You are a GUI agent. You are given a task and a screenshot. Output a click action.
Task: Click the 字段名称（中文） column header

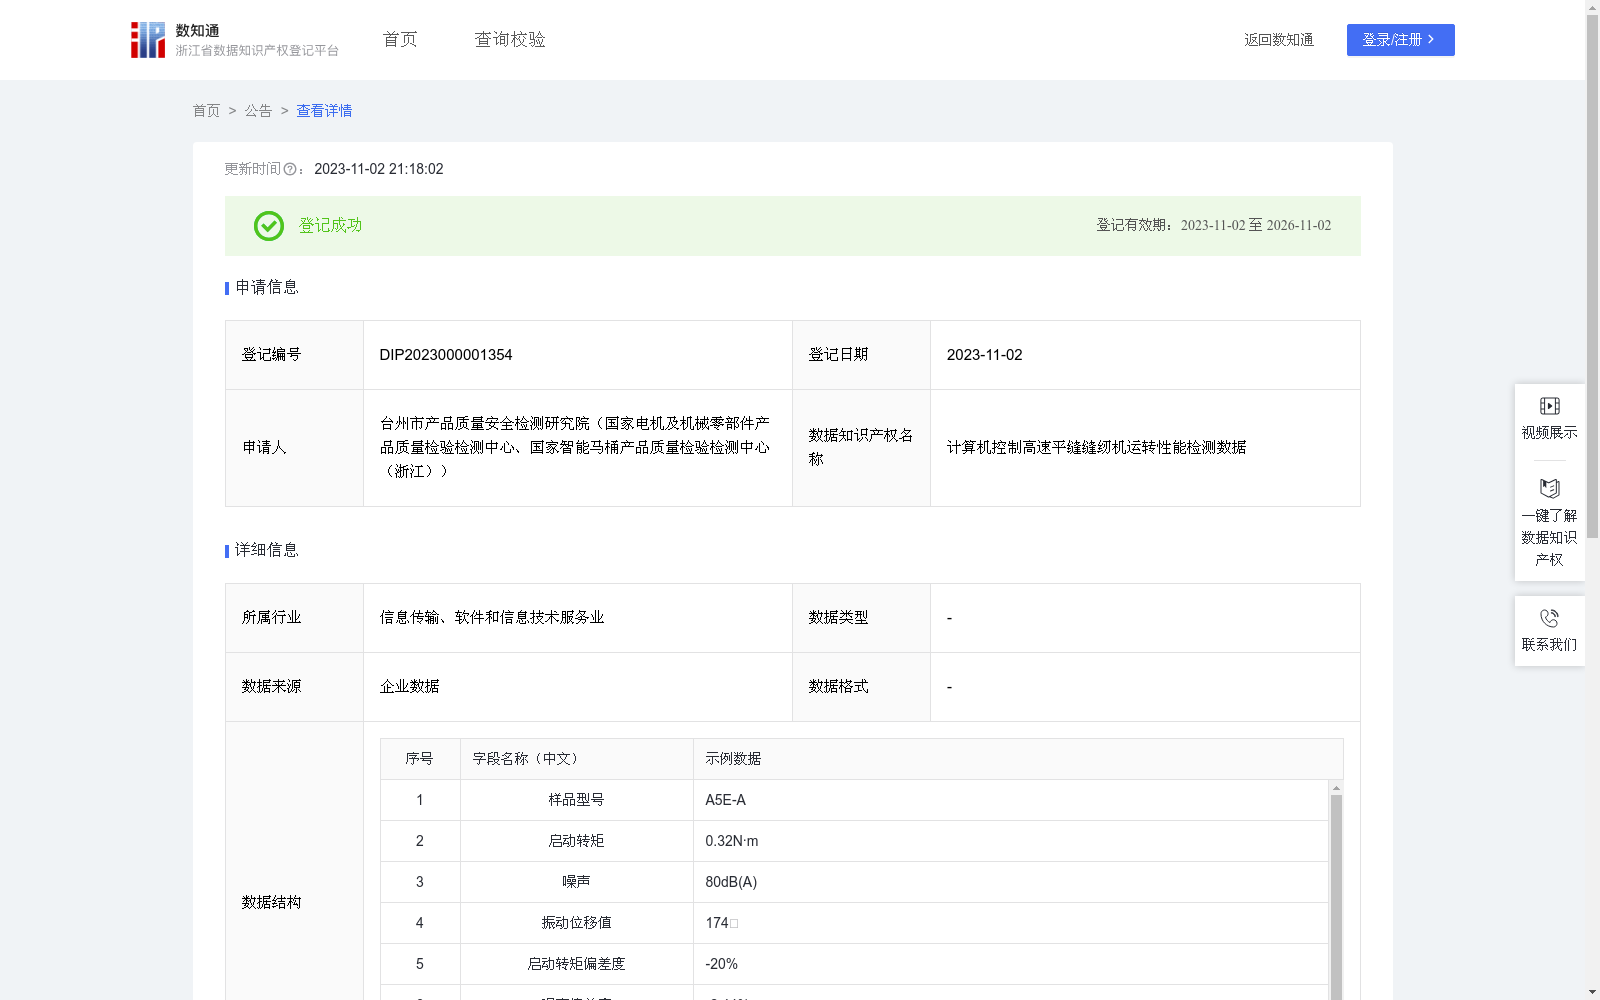[577, 759]
